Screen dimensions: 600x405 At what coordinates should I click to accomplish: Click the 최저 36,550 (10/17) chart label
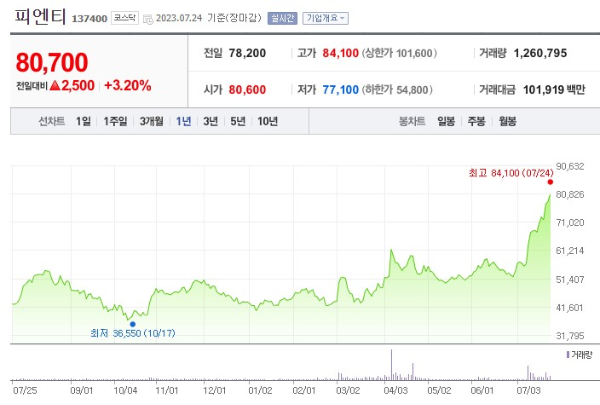point(133,333)
